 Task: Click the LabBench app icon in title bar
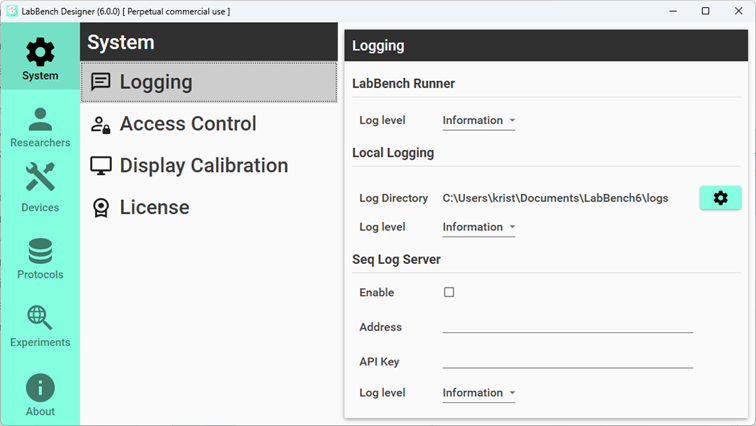coord(12,11)
